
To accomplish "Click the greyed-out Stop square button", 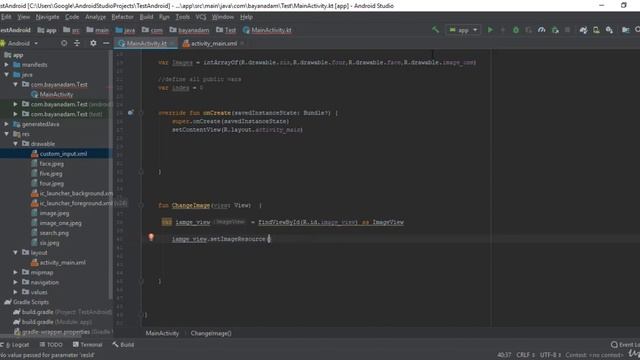I will [x=567, y=30].
